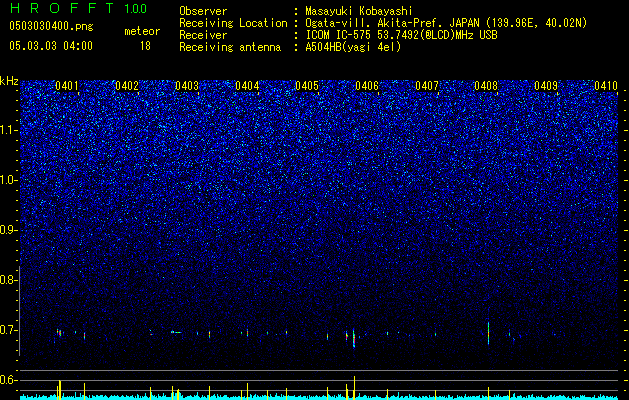Click the 0407 time marker
Image resolution: width=629 pixels, height=400 pixels.
pyautogui.click(x=427, y=85)
